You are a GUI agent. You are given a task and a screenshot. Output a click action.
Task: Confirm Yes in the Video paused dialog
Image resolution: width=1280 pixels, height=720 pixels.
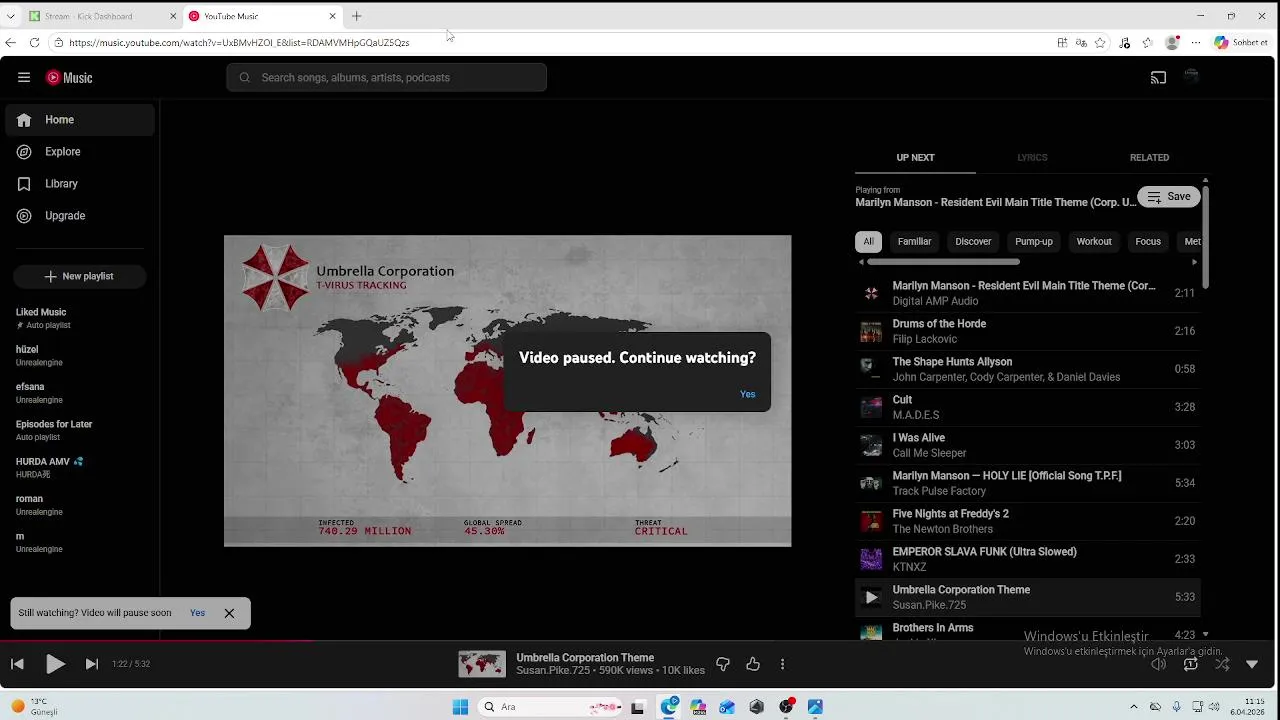747,394
